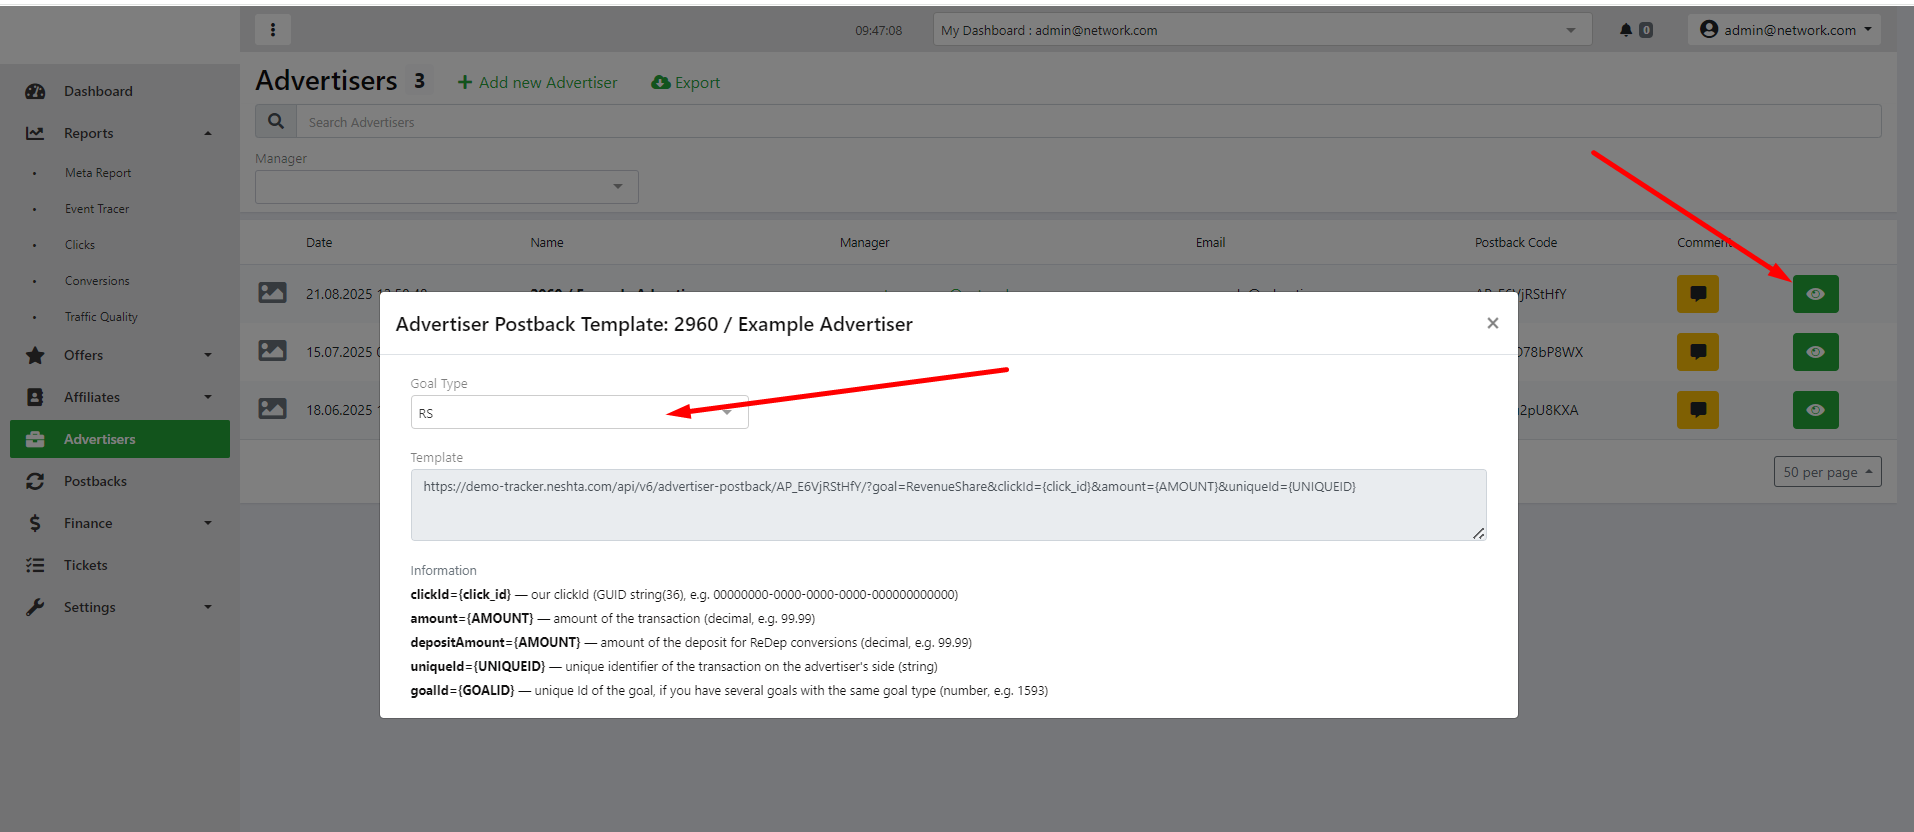
Task: Click the yellow comment icon in third row
Action: (x=1697, y=410)
